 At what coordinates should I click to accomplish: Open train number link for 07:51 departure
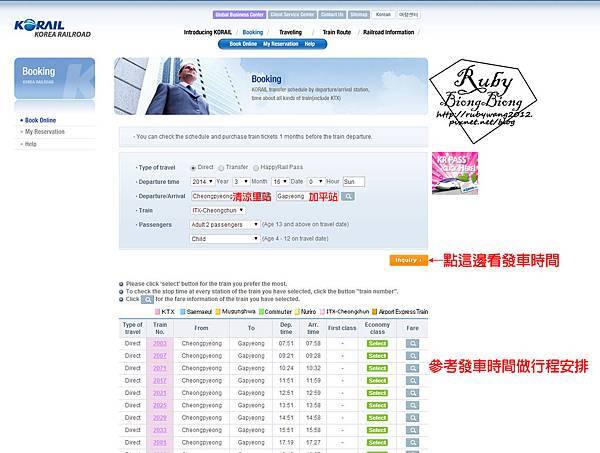click(160, 344)
